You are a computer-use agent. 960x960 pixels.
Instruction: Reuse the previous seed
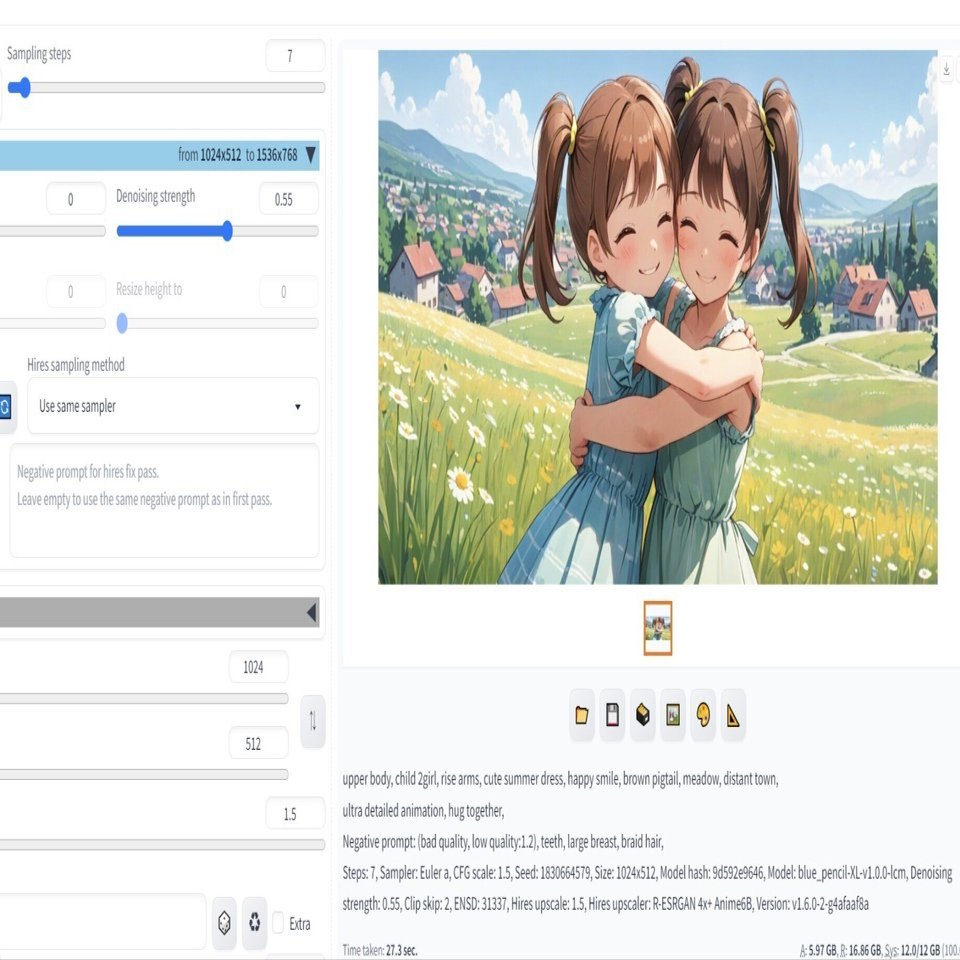point(252,921)
